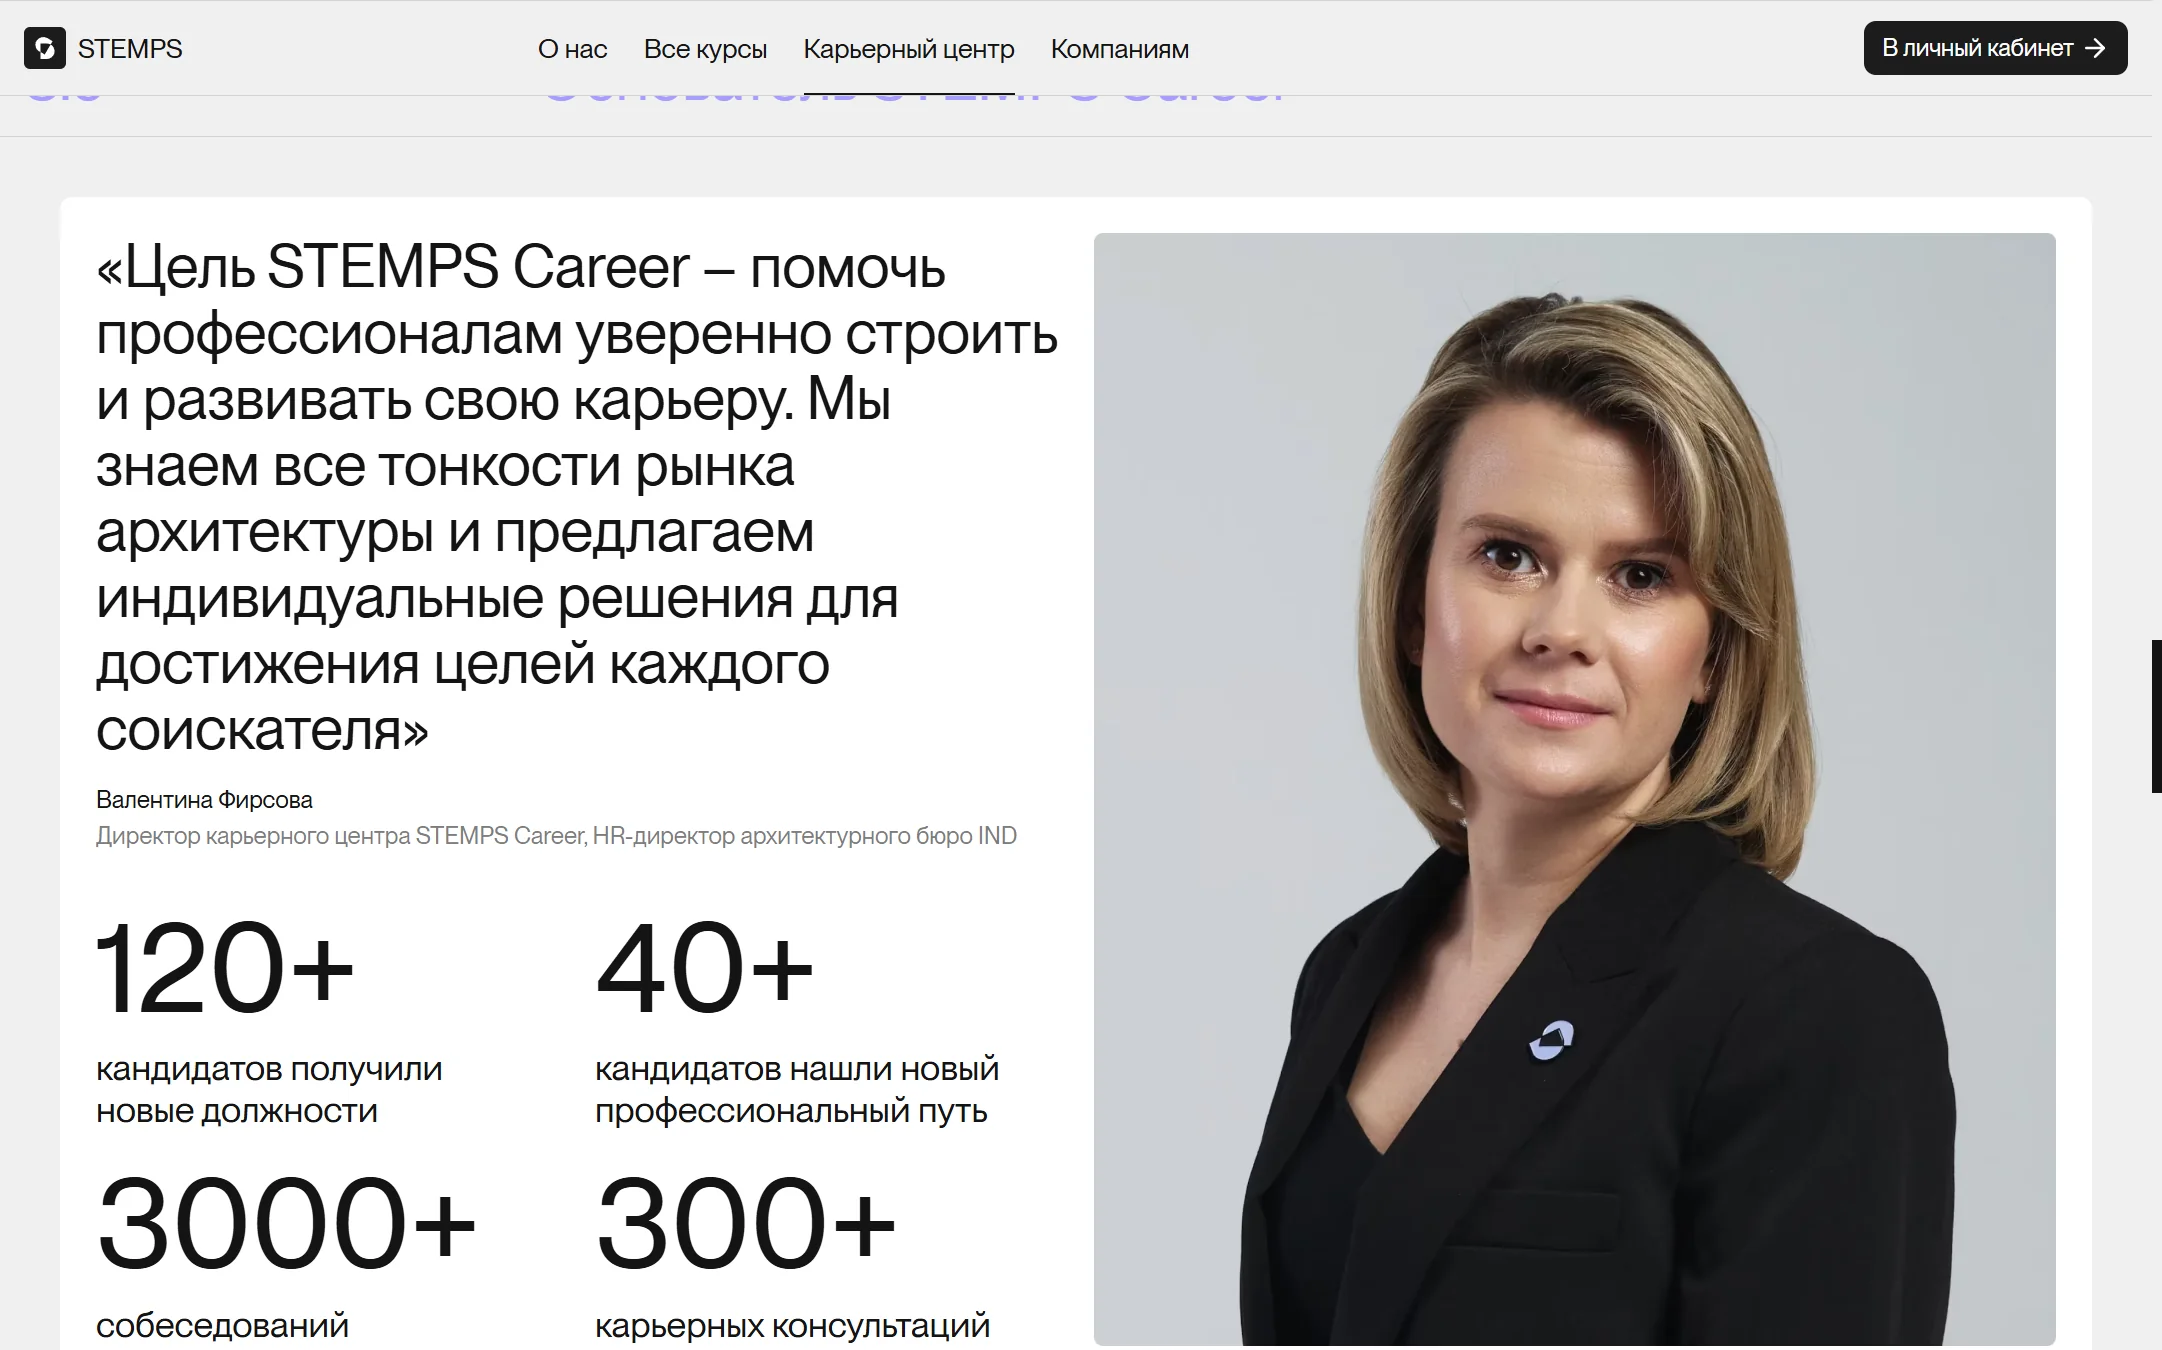Open the «Компаниям» menu item

[1119, 49]
